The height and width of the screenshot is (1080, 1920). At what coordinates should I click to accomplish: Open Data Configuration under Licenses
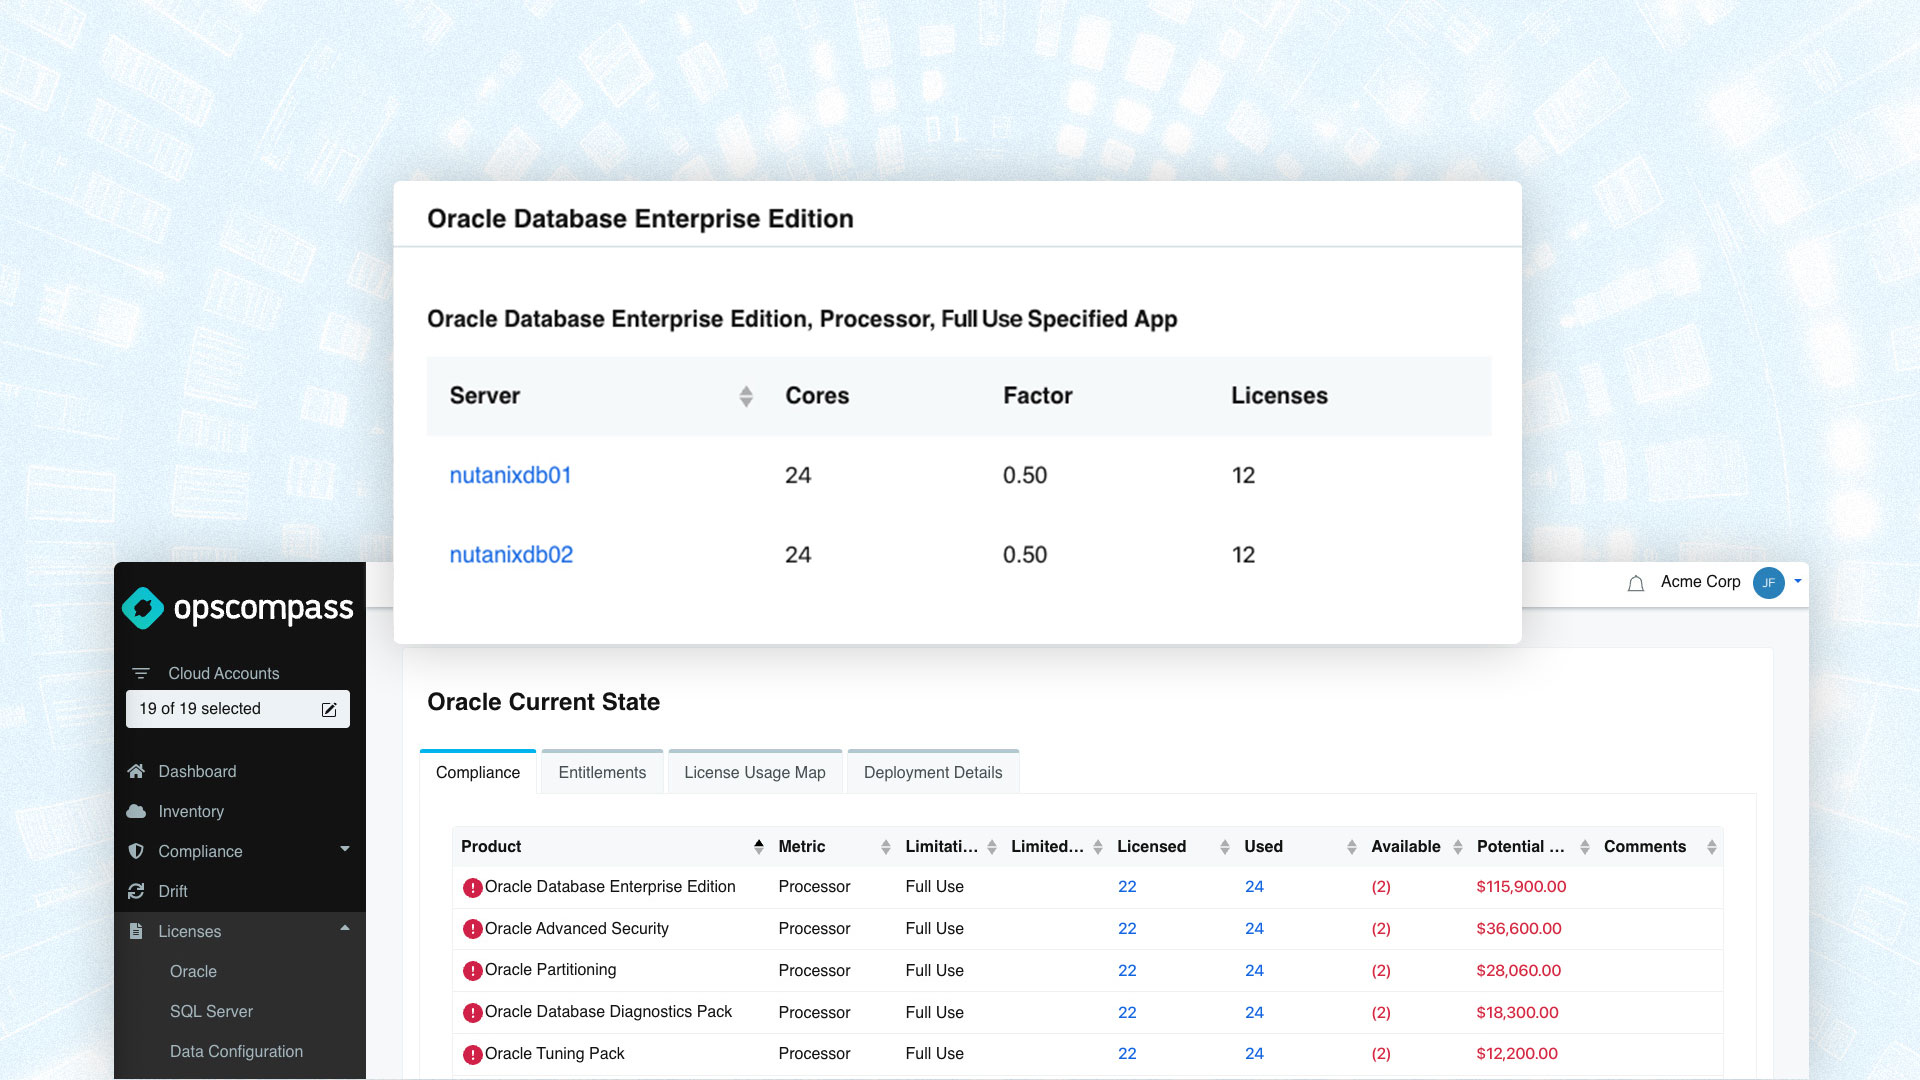(x=236, y=1051)
